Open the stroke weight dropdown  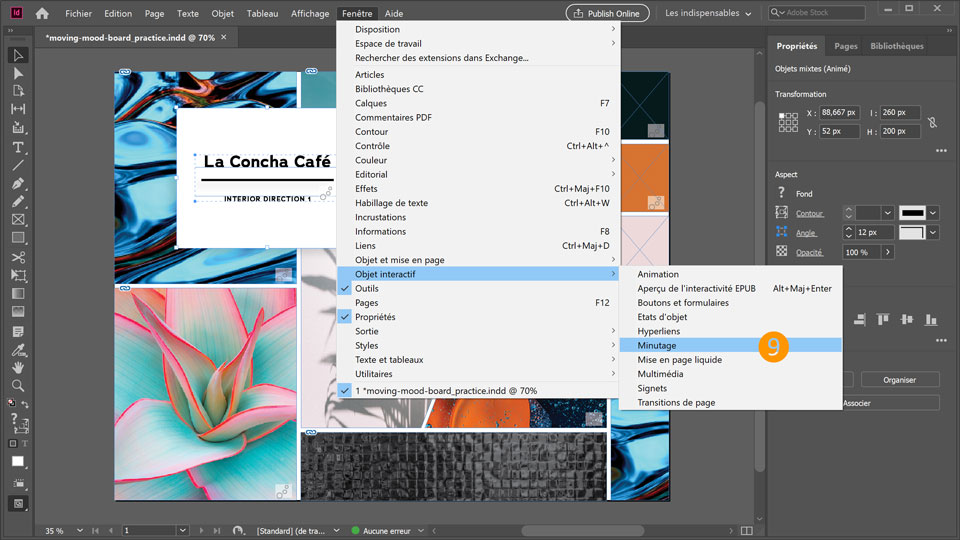coord(887,212)
